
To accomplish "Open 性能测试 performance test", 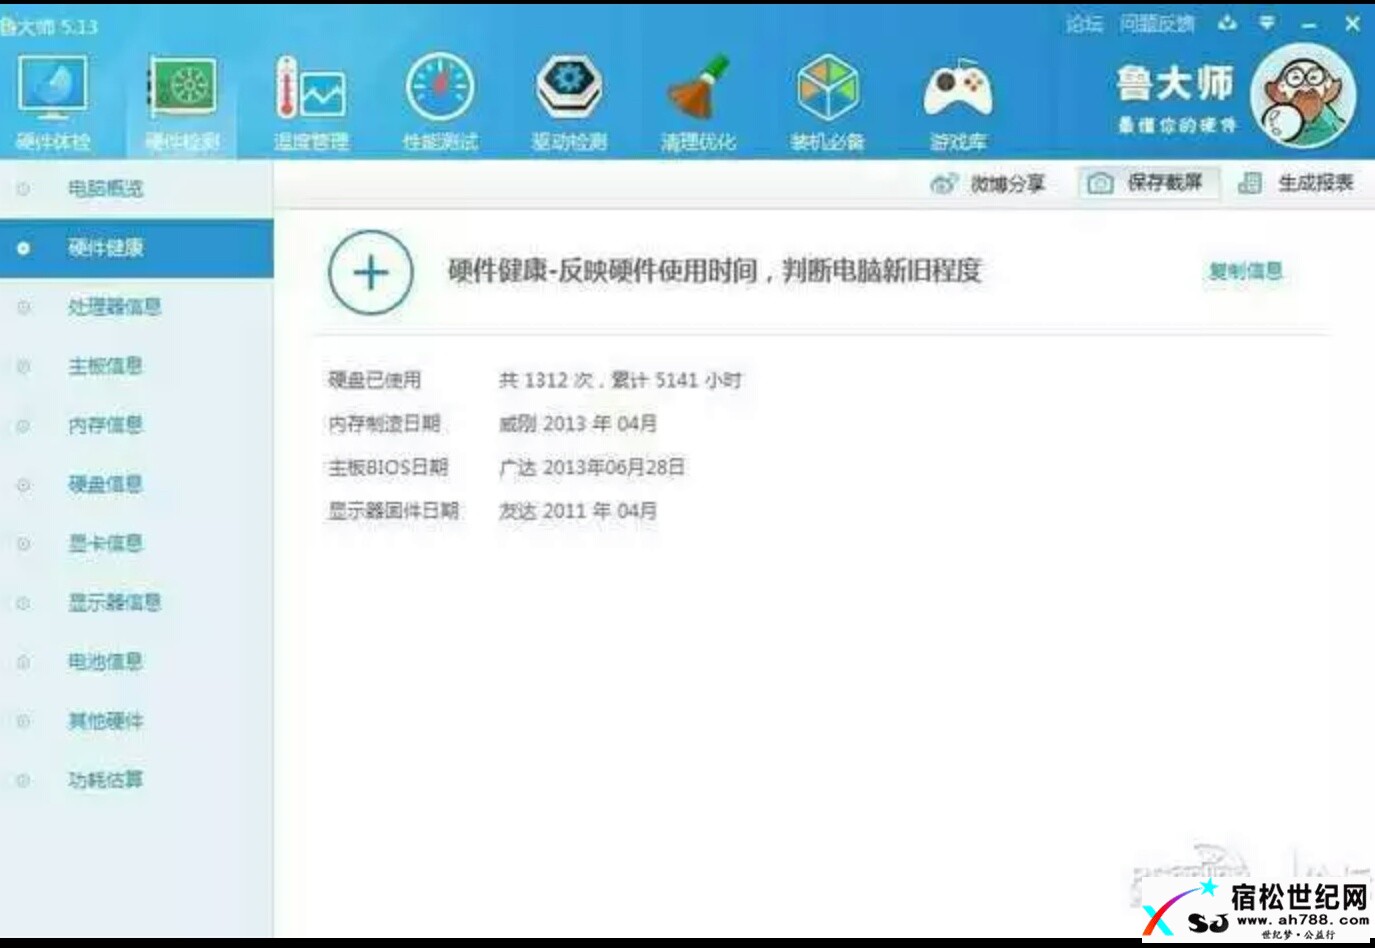I will (x=440, y=103).
